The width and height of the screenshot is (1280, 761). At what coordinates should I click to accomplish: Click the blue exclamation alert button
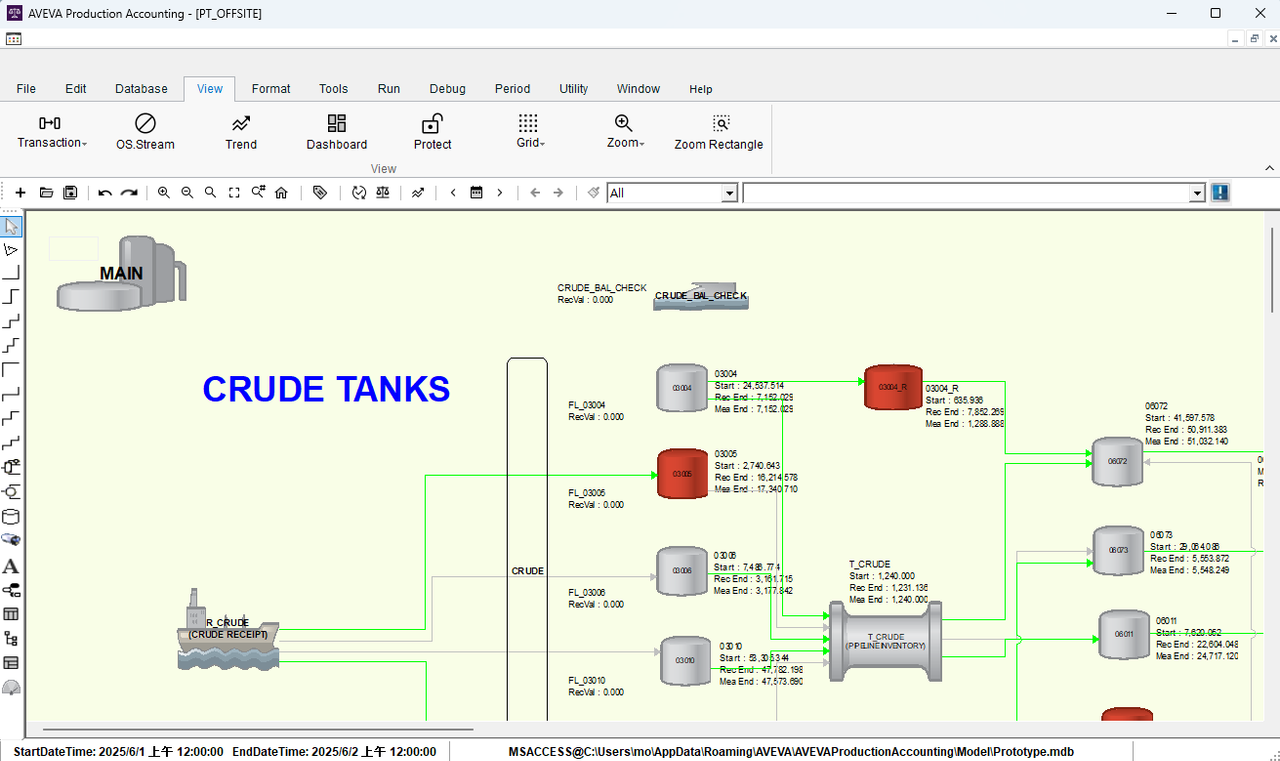tap(1220, 193)
